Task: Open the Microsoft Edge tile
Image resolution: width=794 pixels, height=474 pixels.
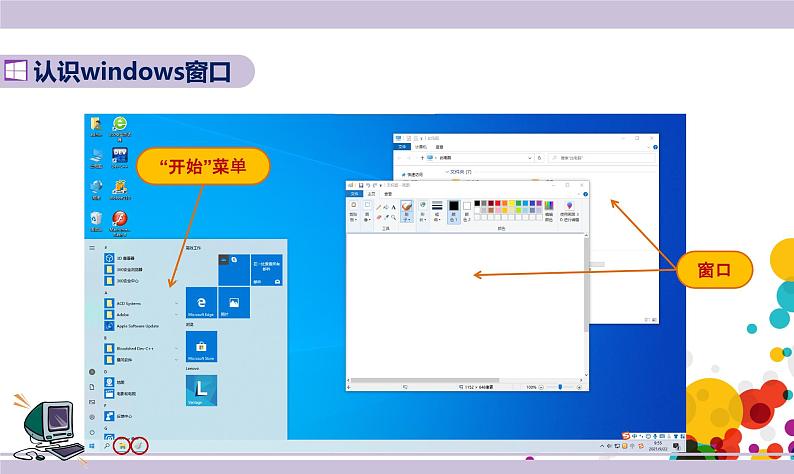Action: click(x=202, y=302)
